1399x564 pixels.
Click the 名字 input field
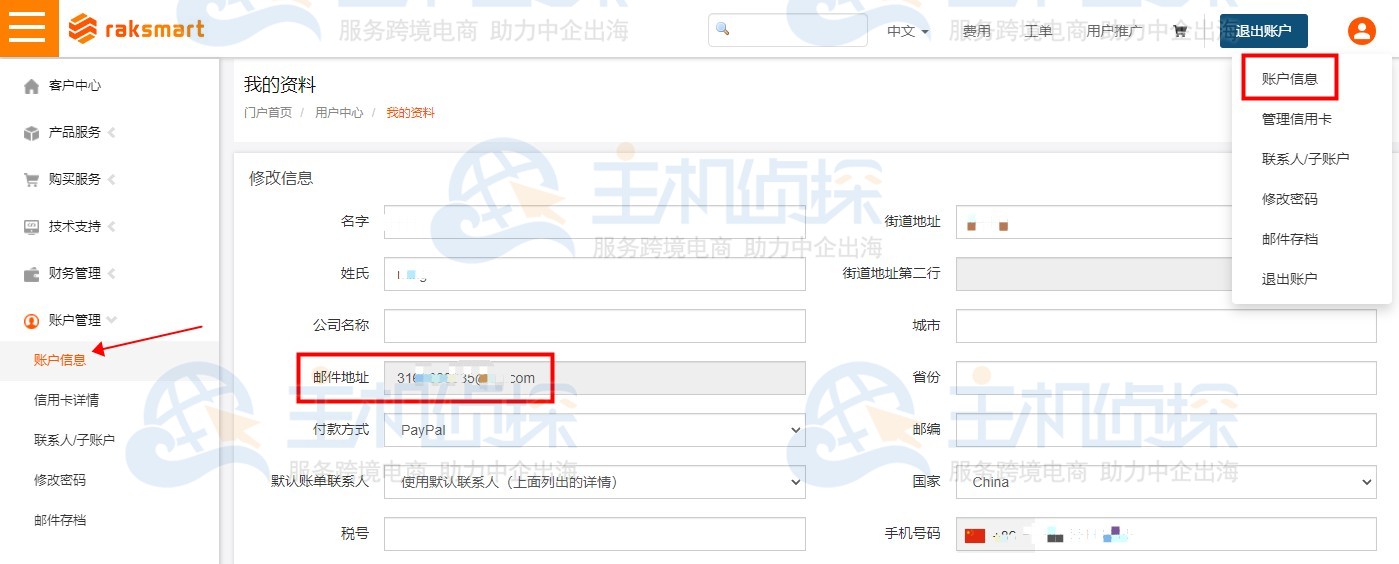(595, 222)
